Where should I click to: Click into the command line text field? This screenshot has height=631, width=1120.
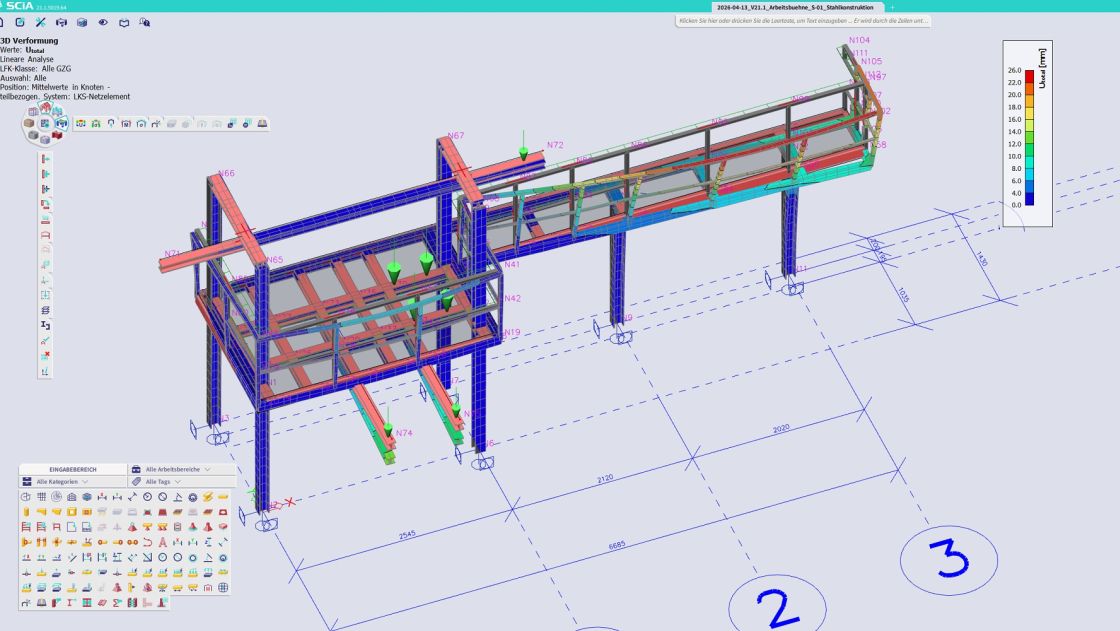click(803, 21)
